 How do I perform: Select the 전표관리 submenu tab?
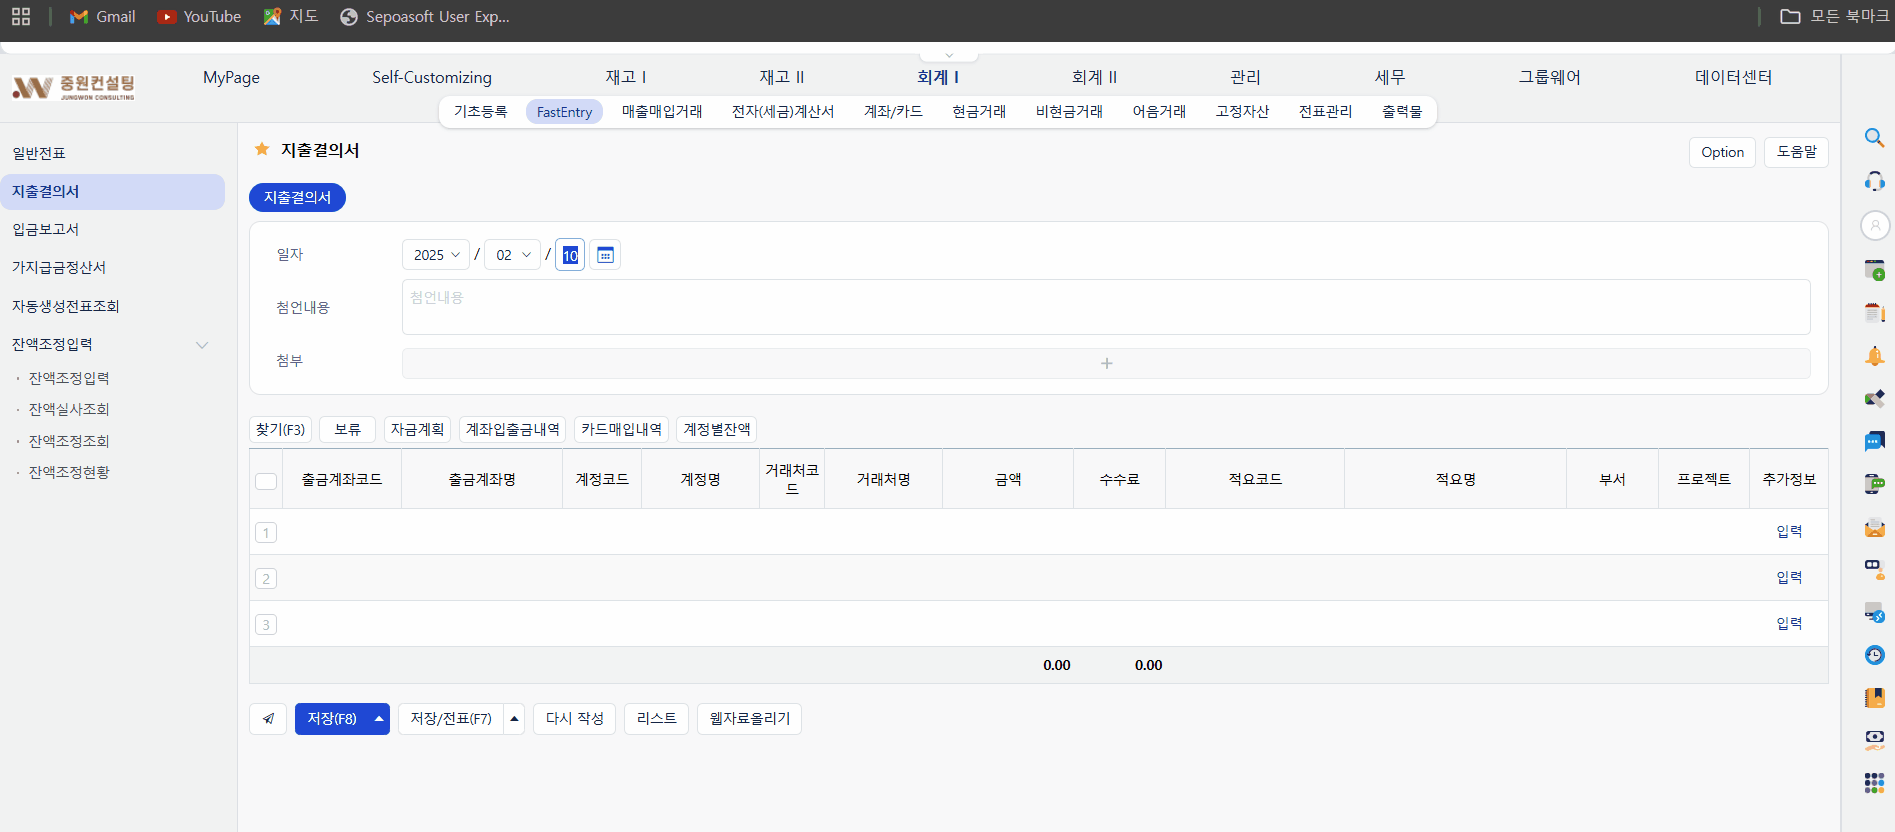tap(1325, 112)
